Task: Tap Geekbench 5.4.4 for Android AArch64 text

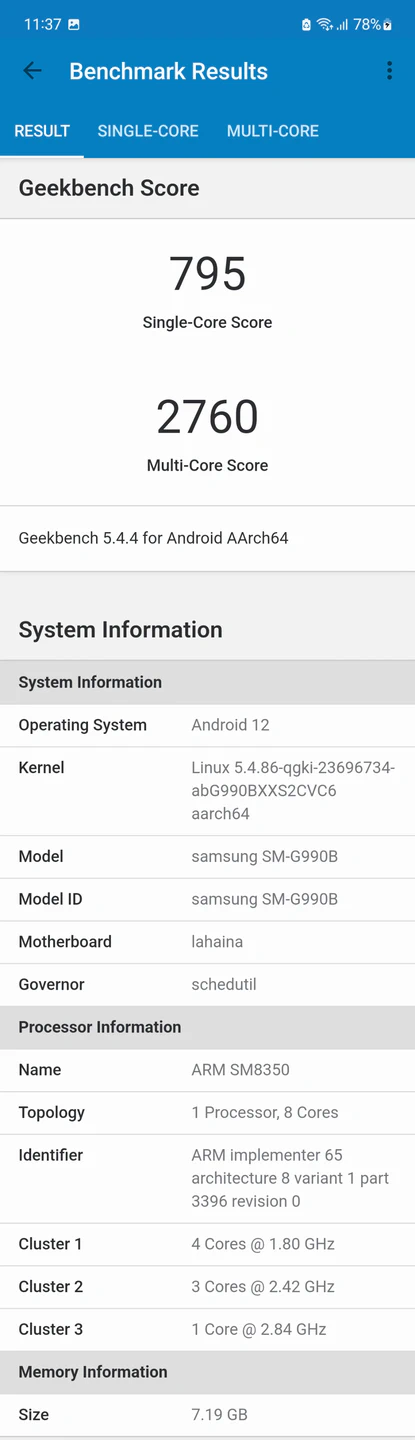Action: [x=153, y=538]
